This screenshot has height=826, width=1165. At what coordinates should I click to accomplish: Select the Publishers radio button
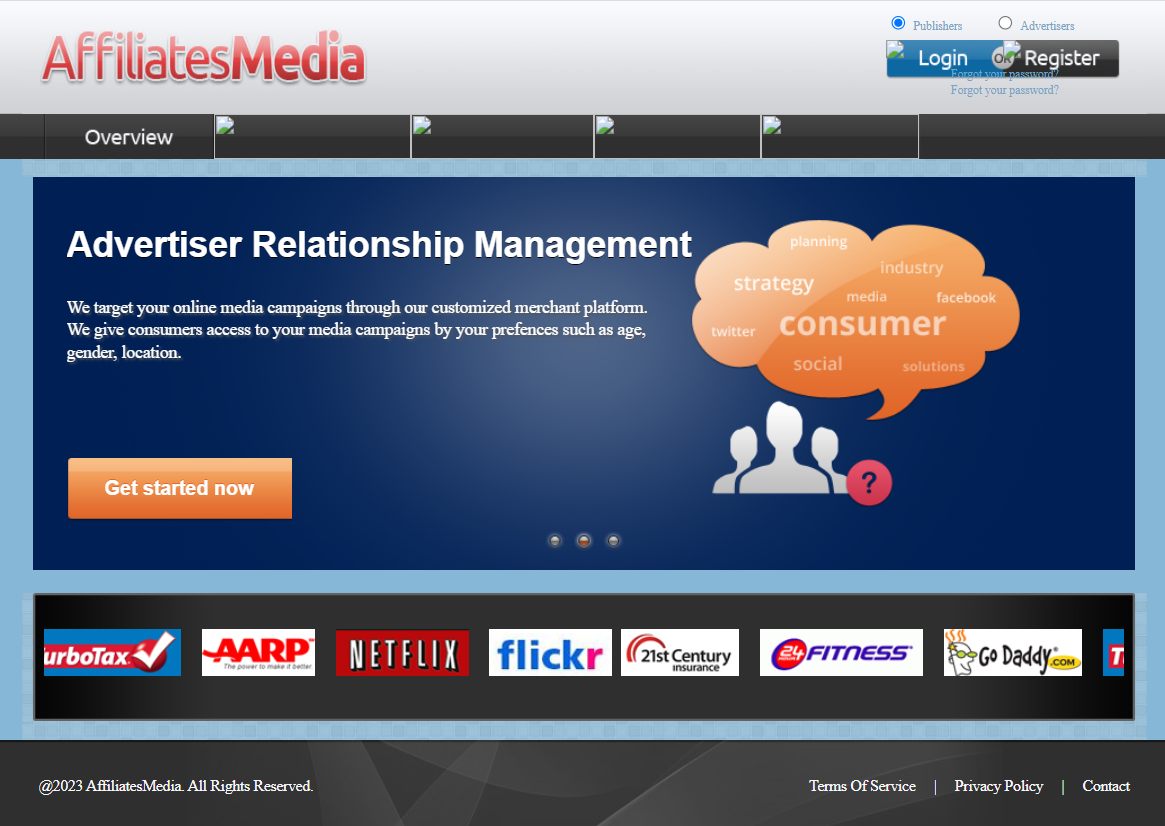pyautogui.click(x=899, y=22)
